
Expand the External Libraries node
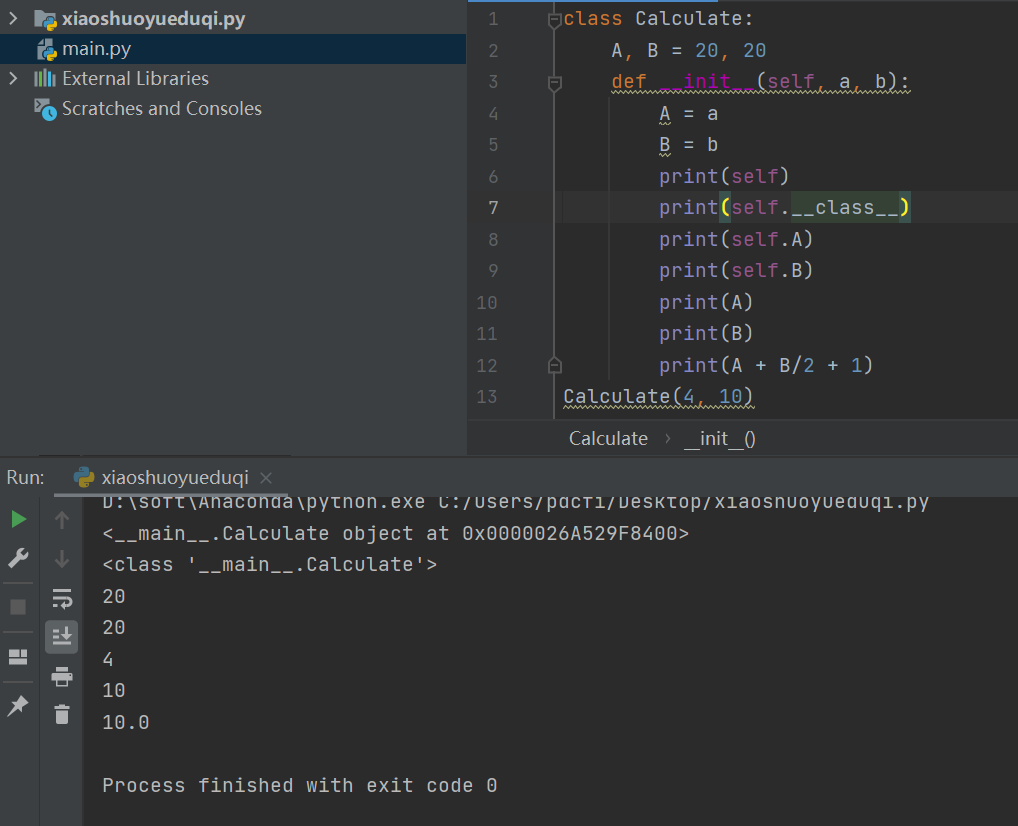point(13,78)
